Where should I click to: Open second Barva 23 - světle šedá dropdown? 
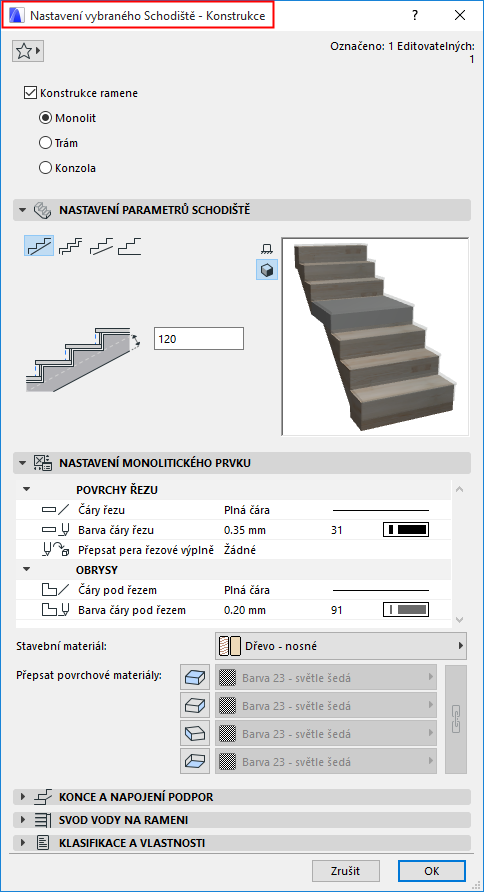pos(326,705)
